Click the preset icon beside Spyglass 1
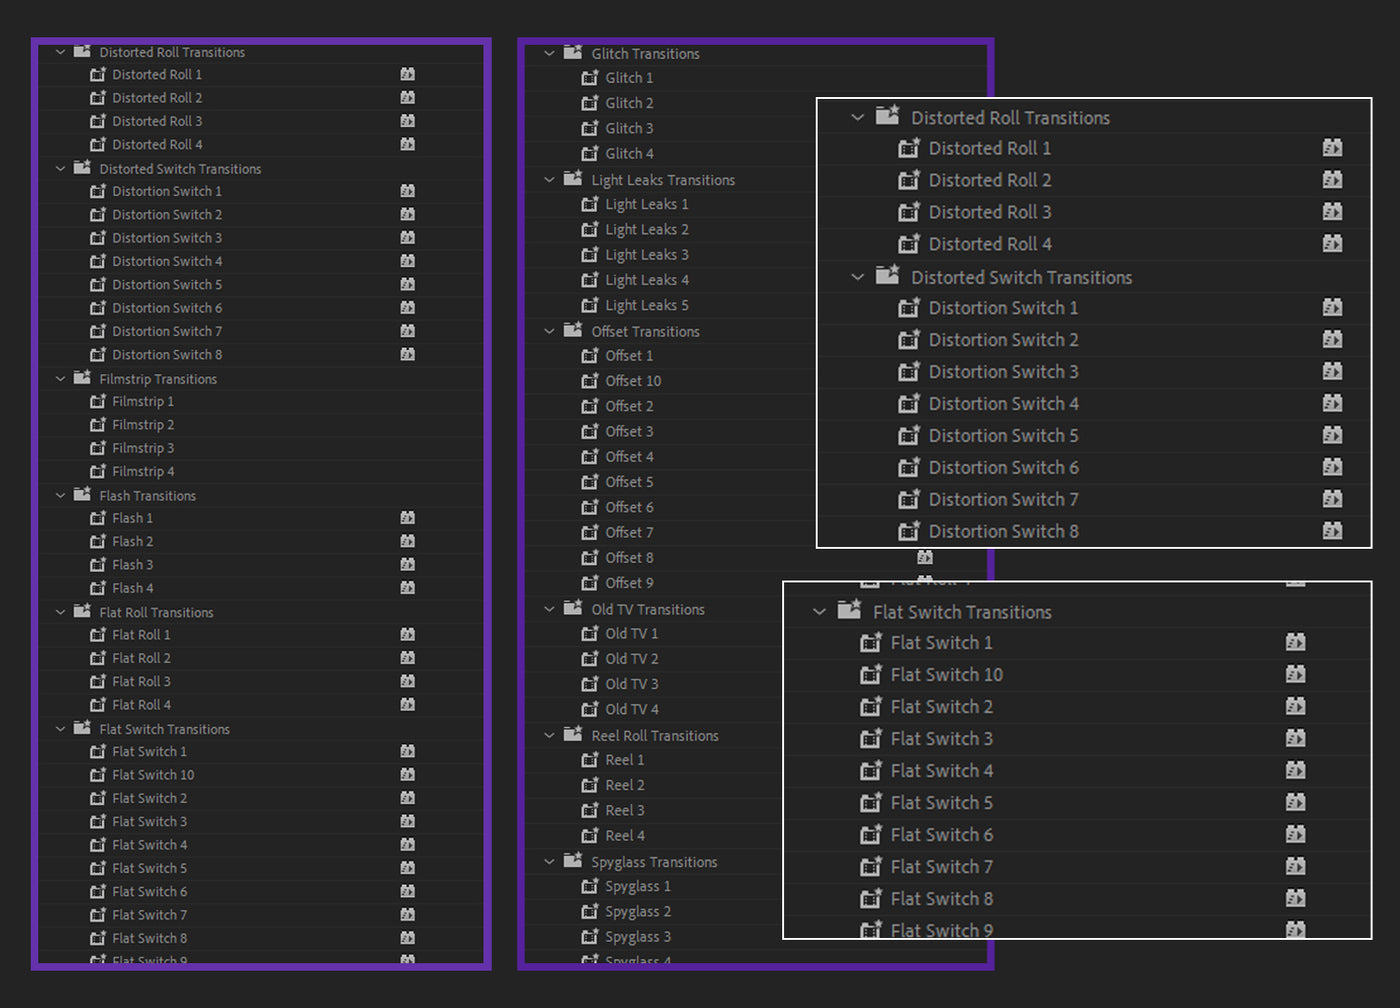Screen dimensions: 1400x1008 (x=590, y=886)
